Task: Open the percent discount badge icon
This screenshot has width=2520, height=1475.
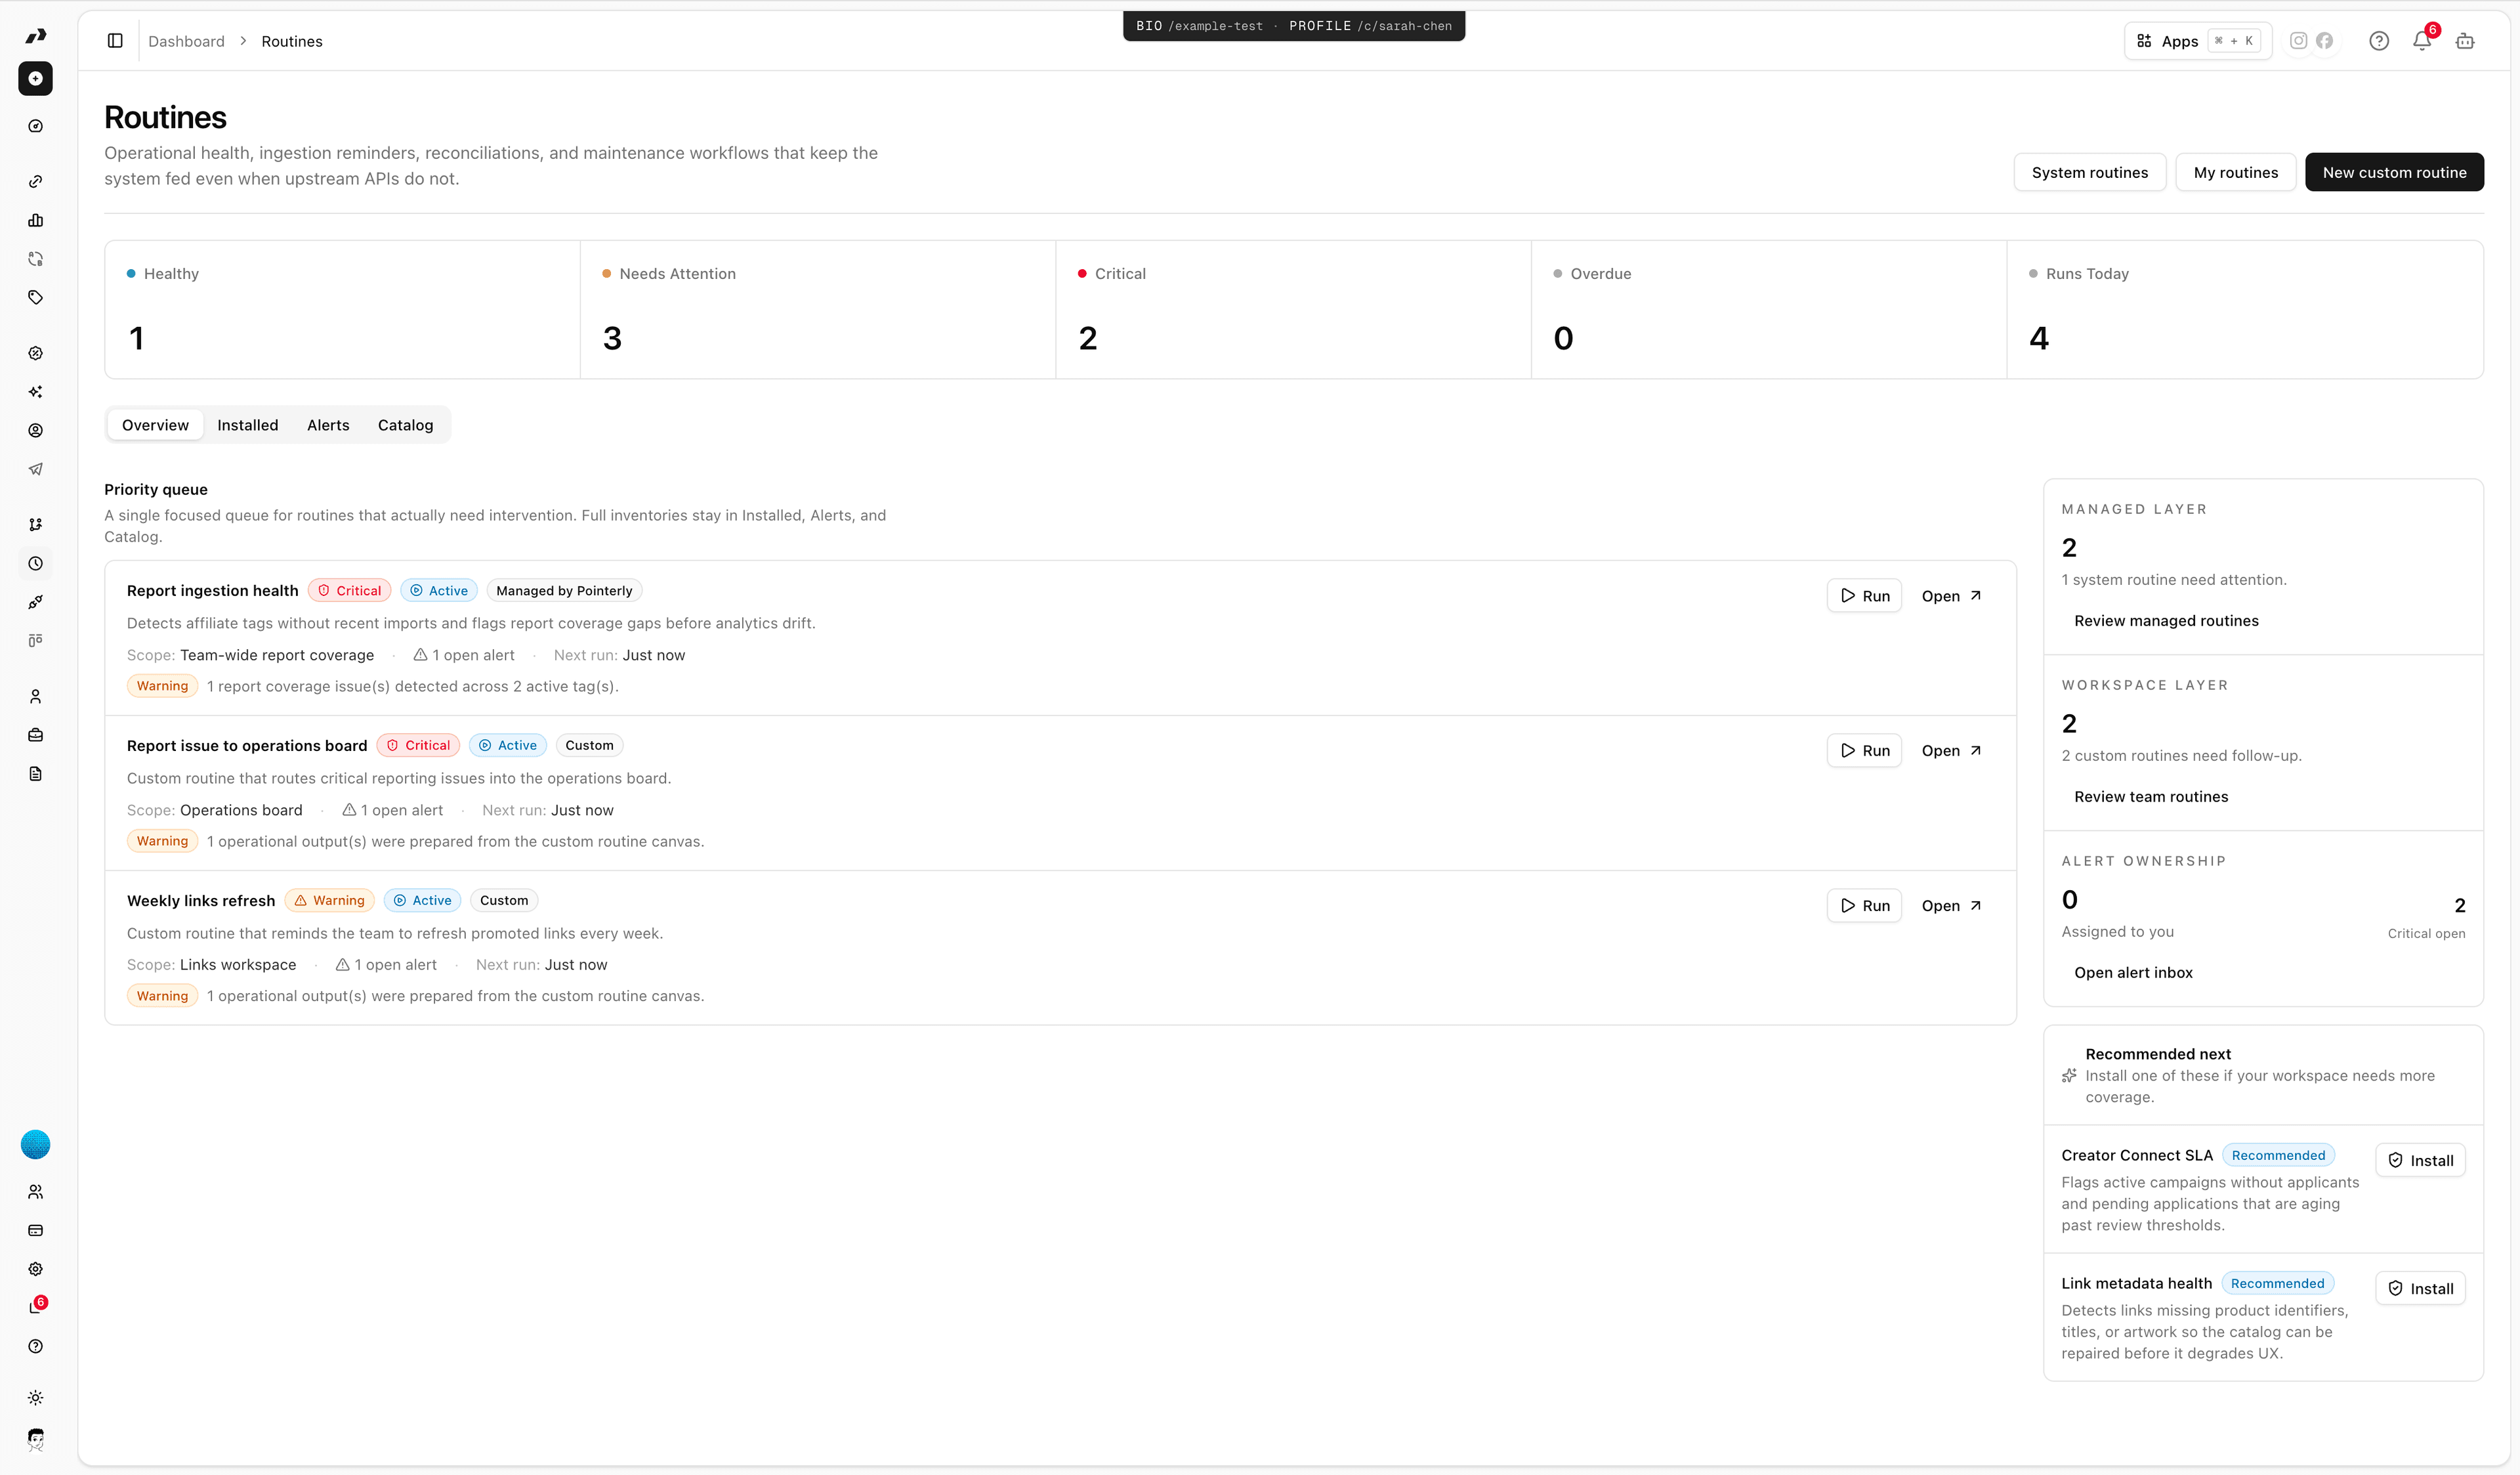Action: tap(35, 353)
